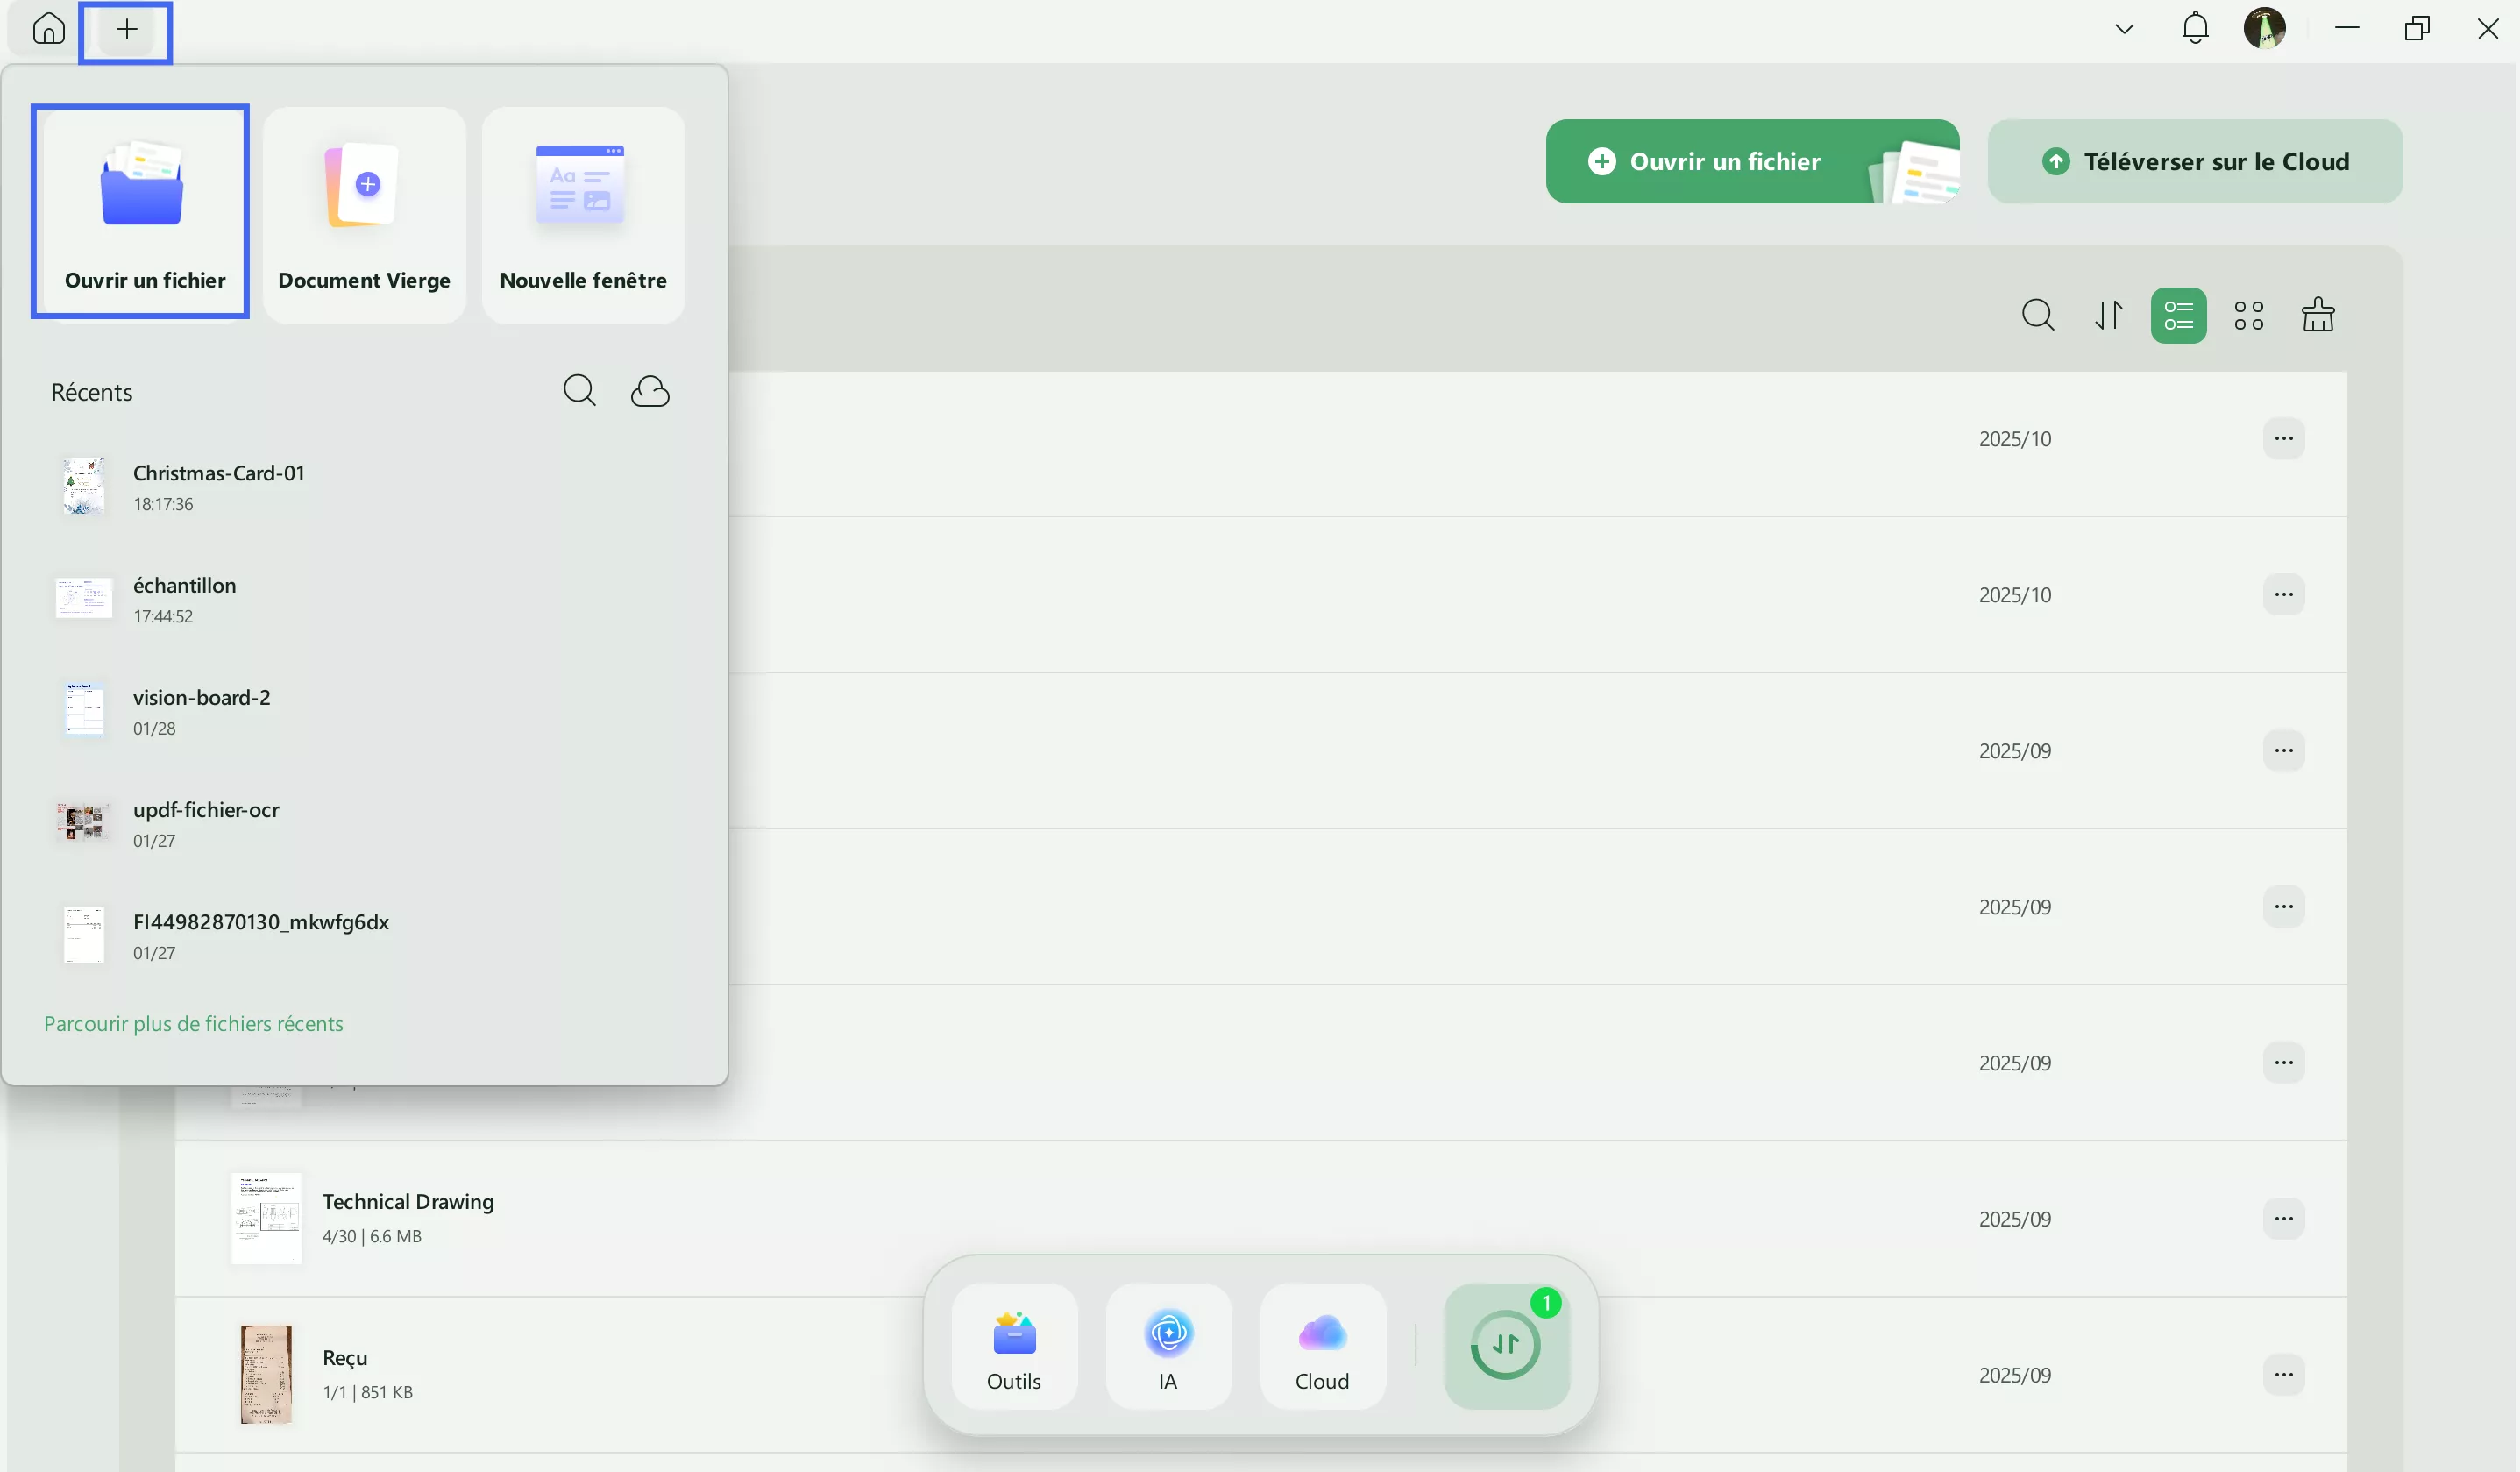
Task: Click the plus new tab button
Action: point(126,30)
